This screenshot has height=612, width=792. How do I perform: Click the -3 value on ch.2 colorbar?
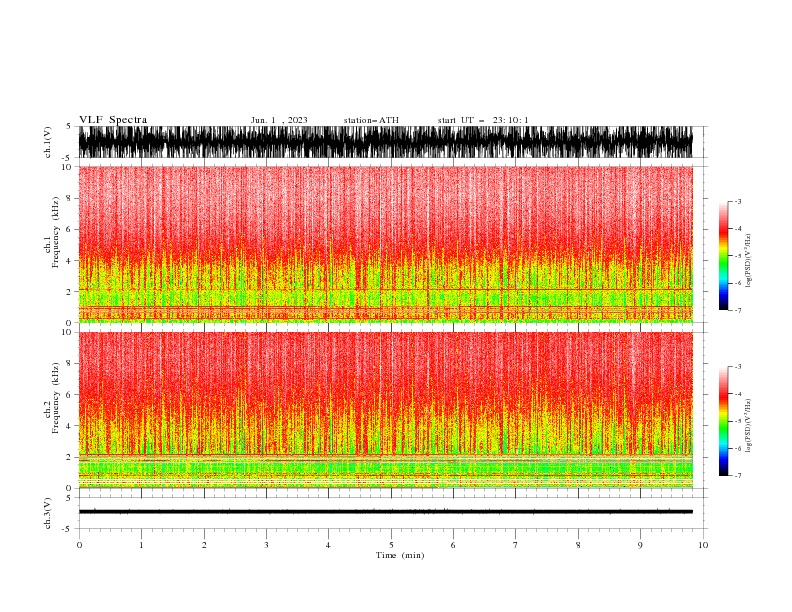[x=737, y=367]
